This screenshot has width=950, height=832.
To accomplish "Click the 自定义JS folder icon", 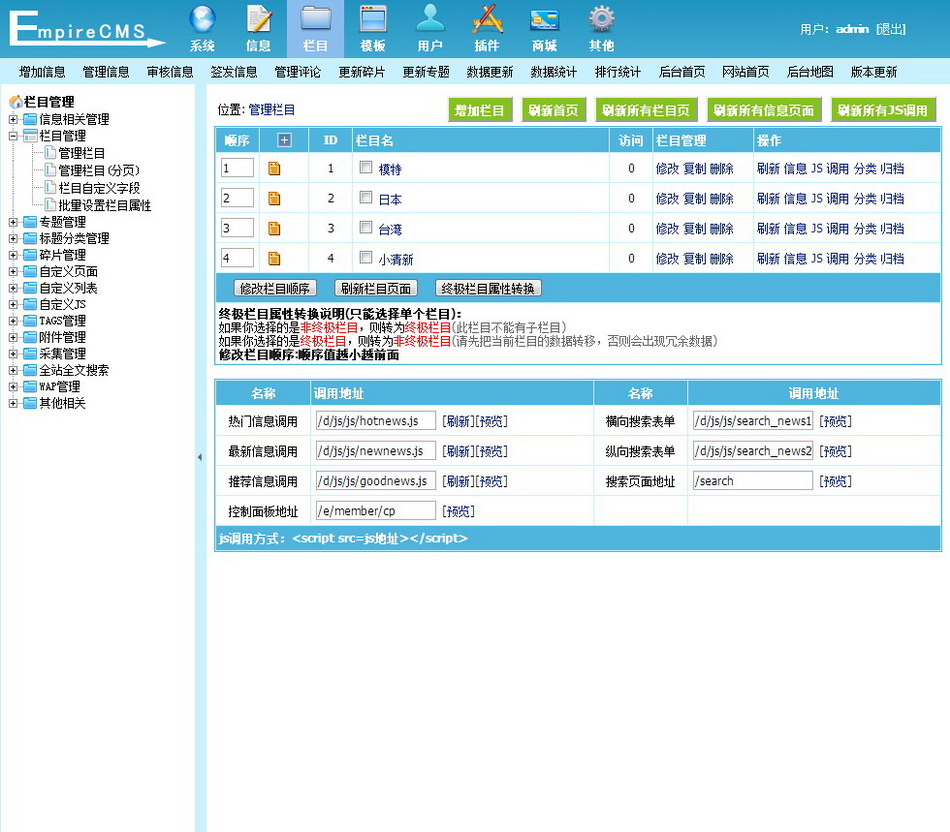I will tap(30, 305).
